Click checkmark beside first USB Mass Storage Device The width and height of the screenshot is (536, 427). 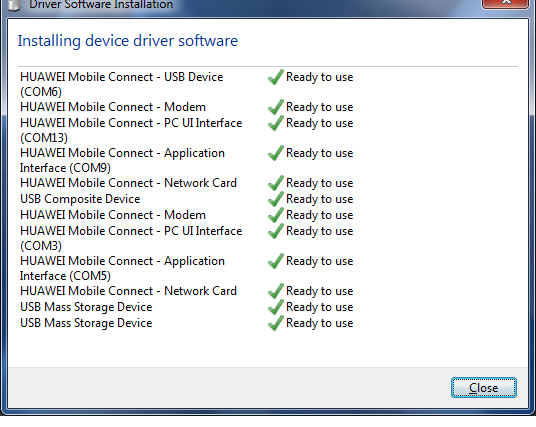click(276, 307)
